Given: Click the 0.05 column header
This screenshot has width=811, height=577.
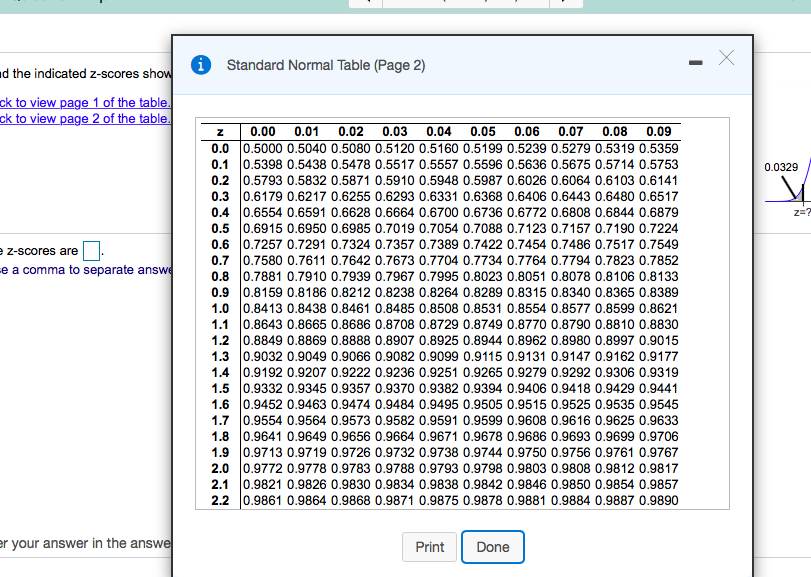Looking at the screenshot, I should click(483, 132).
